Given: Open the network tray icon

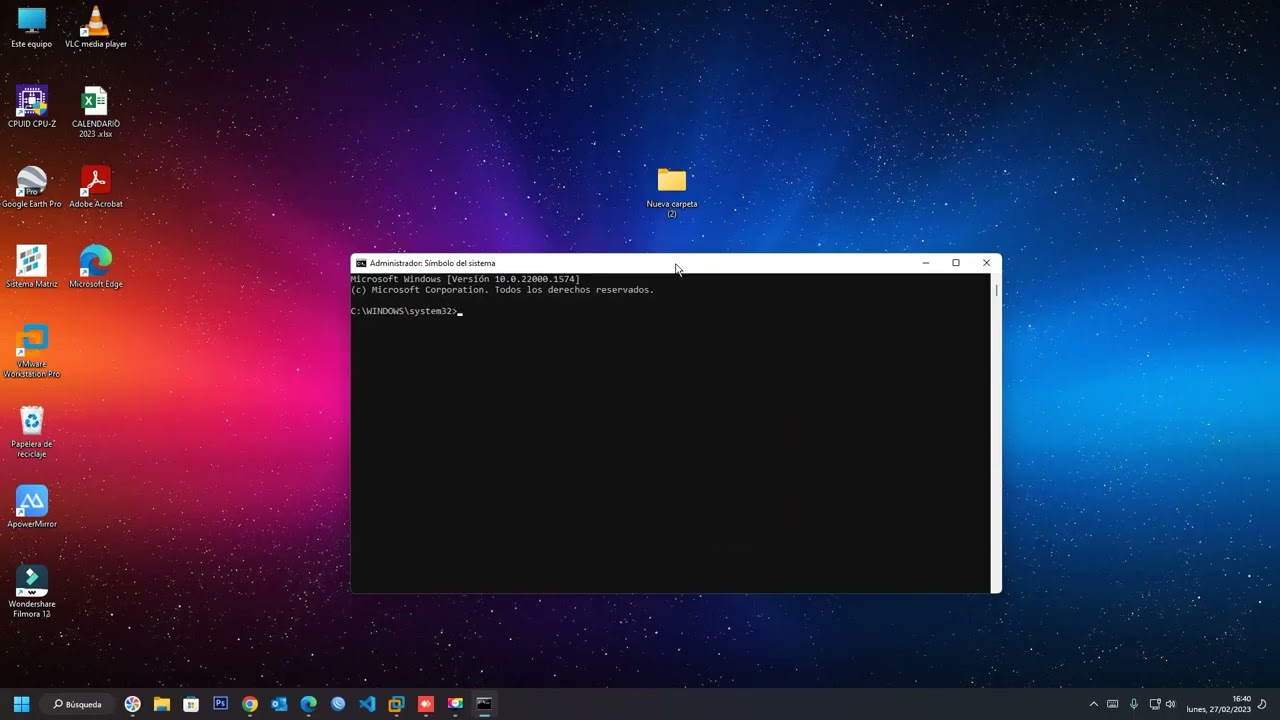Looking at the screenshot, I should (1155, 704).
